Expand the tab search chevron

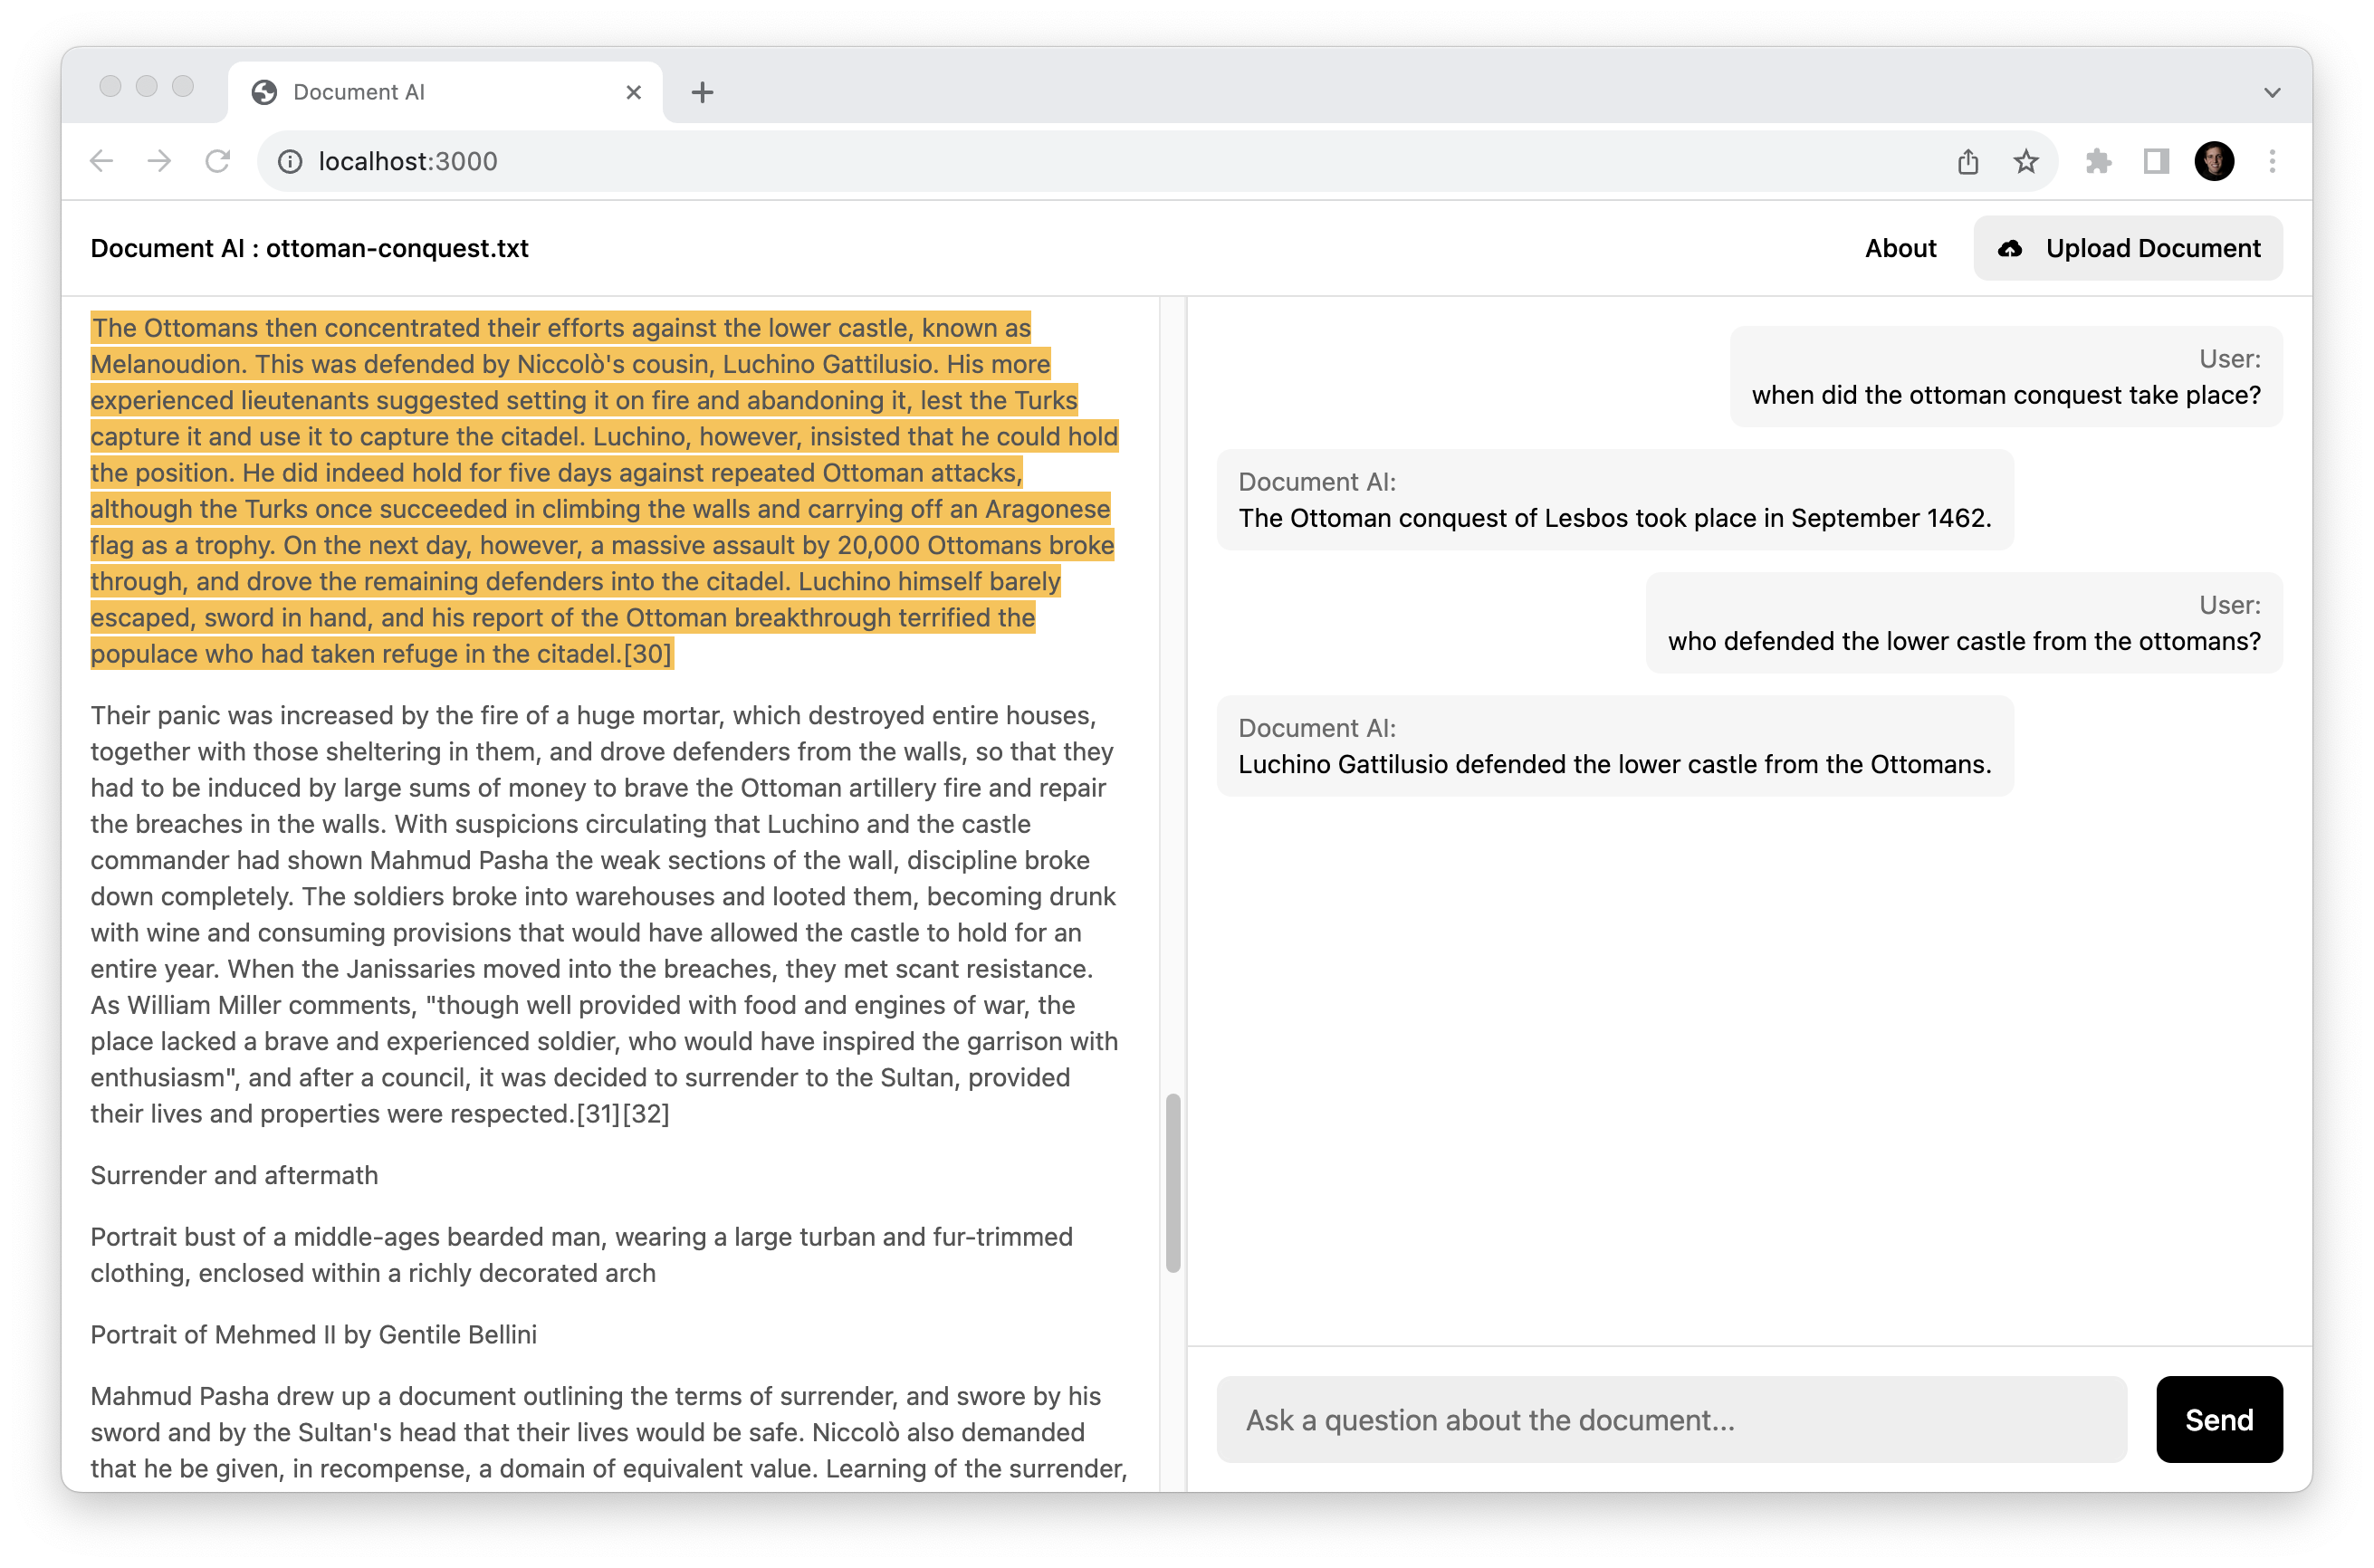tap(2271, 92)
